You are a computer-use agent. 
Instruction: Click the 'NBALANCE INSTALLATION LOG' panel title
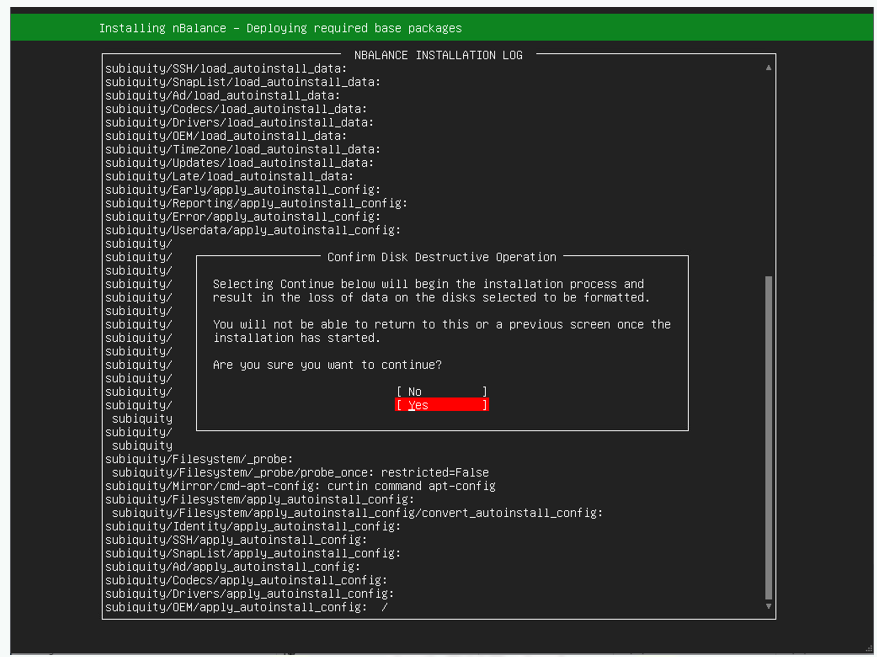point(438,55)
